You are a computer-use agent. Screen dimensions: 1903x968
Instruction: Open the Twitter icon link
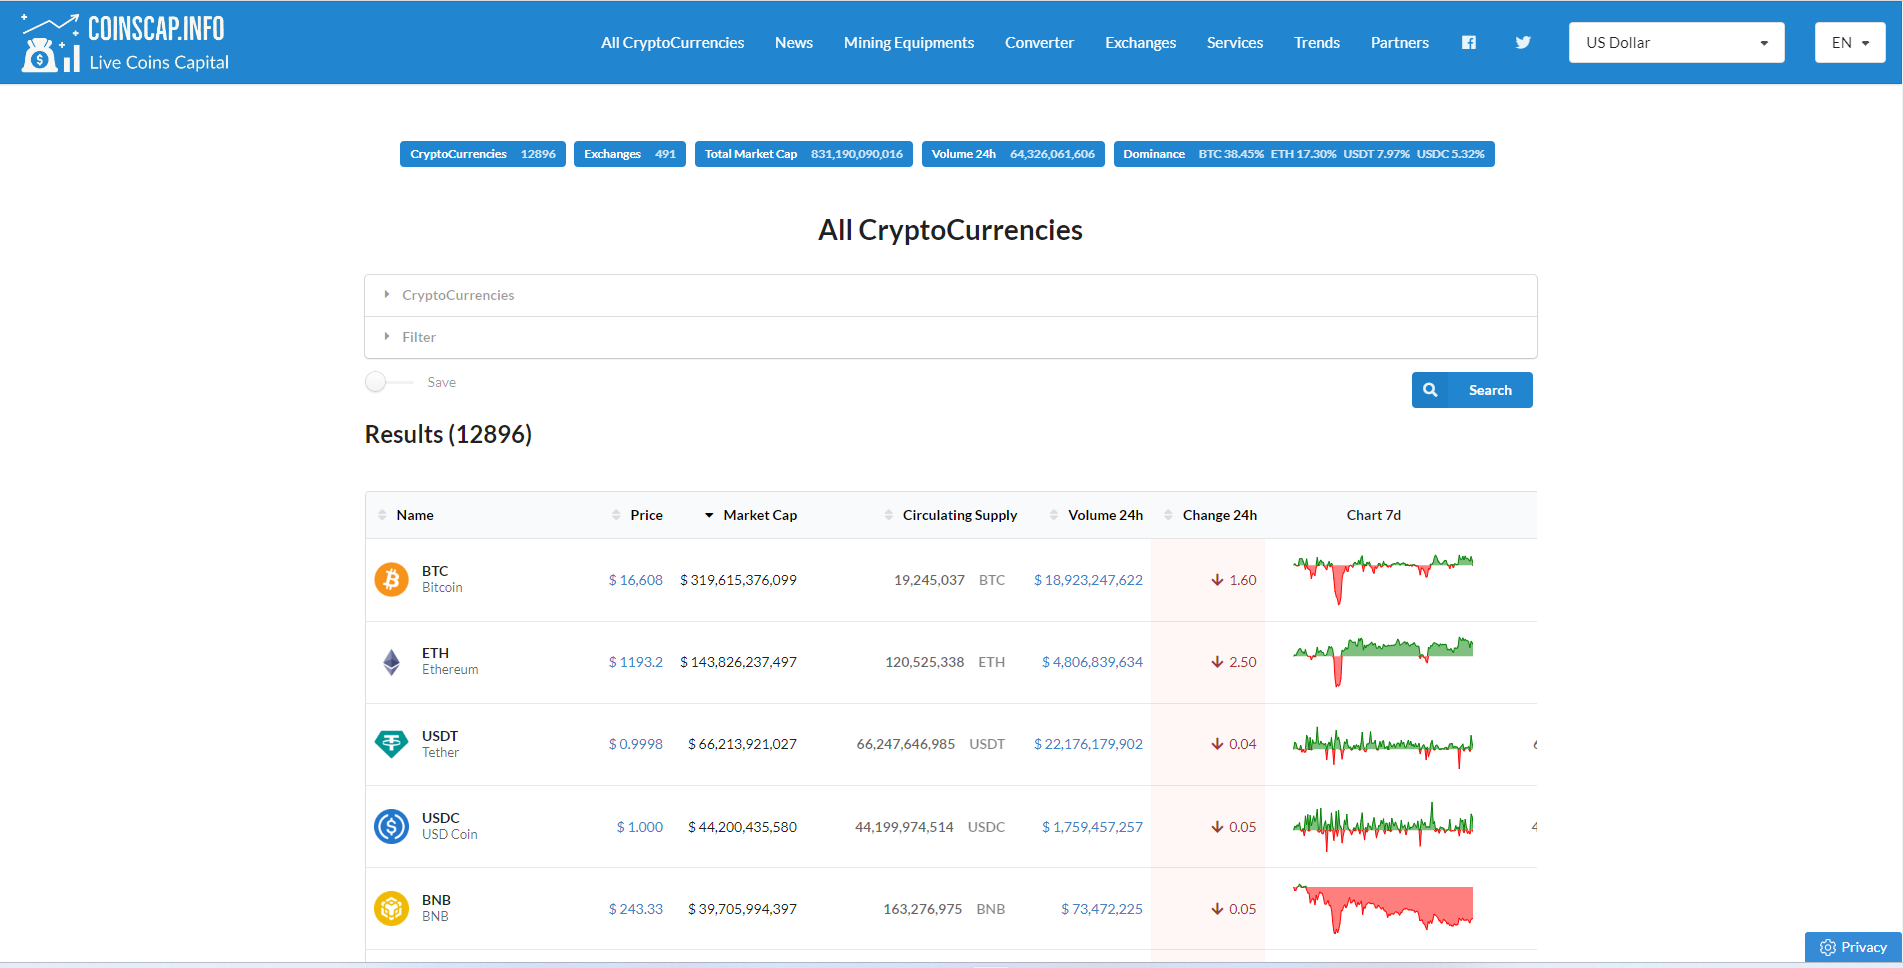click(1522, 42)
